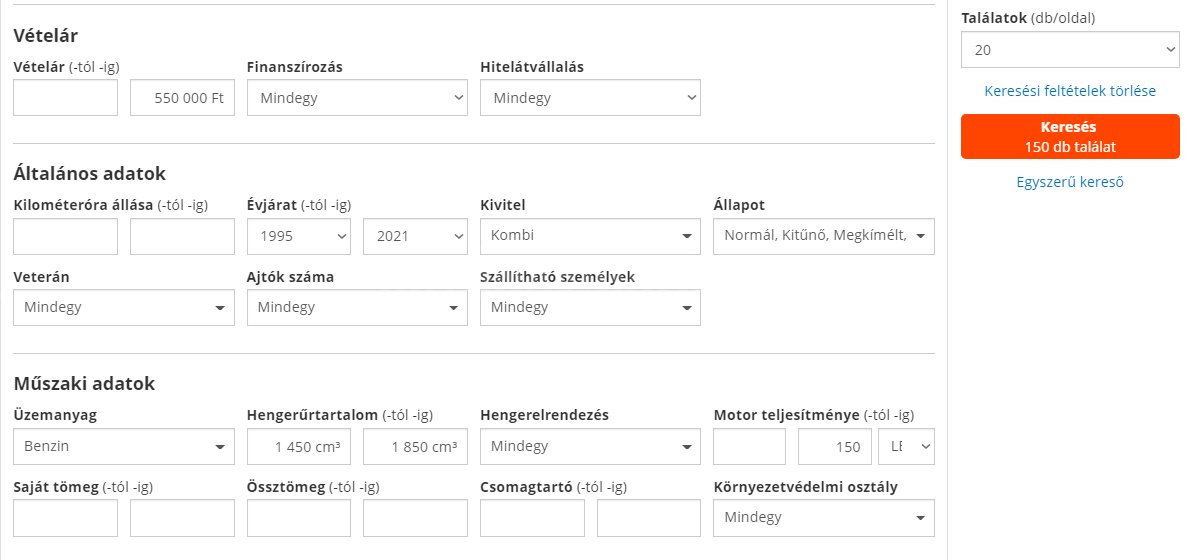The image size is (1190, 560).
Task: Open the Hitelátvállalás dropdown
Action: tap(590, 98)
